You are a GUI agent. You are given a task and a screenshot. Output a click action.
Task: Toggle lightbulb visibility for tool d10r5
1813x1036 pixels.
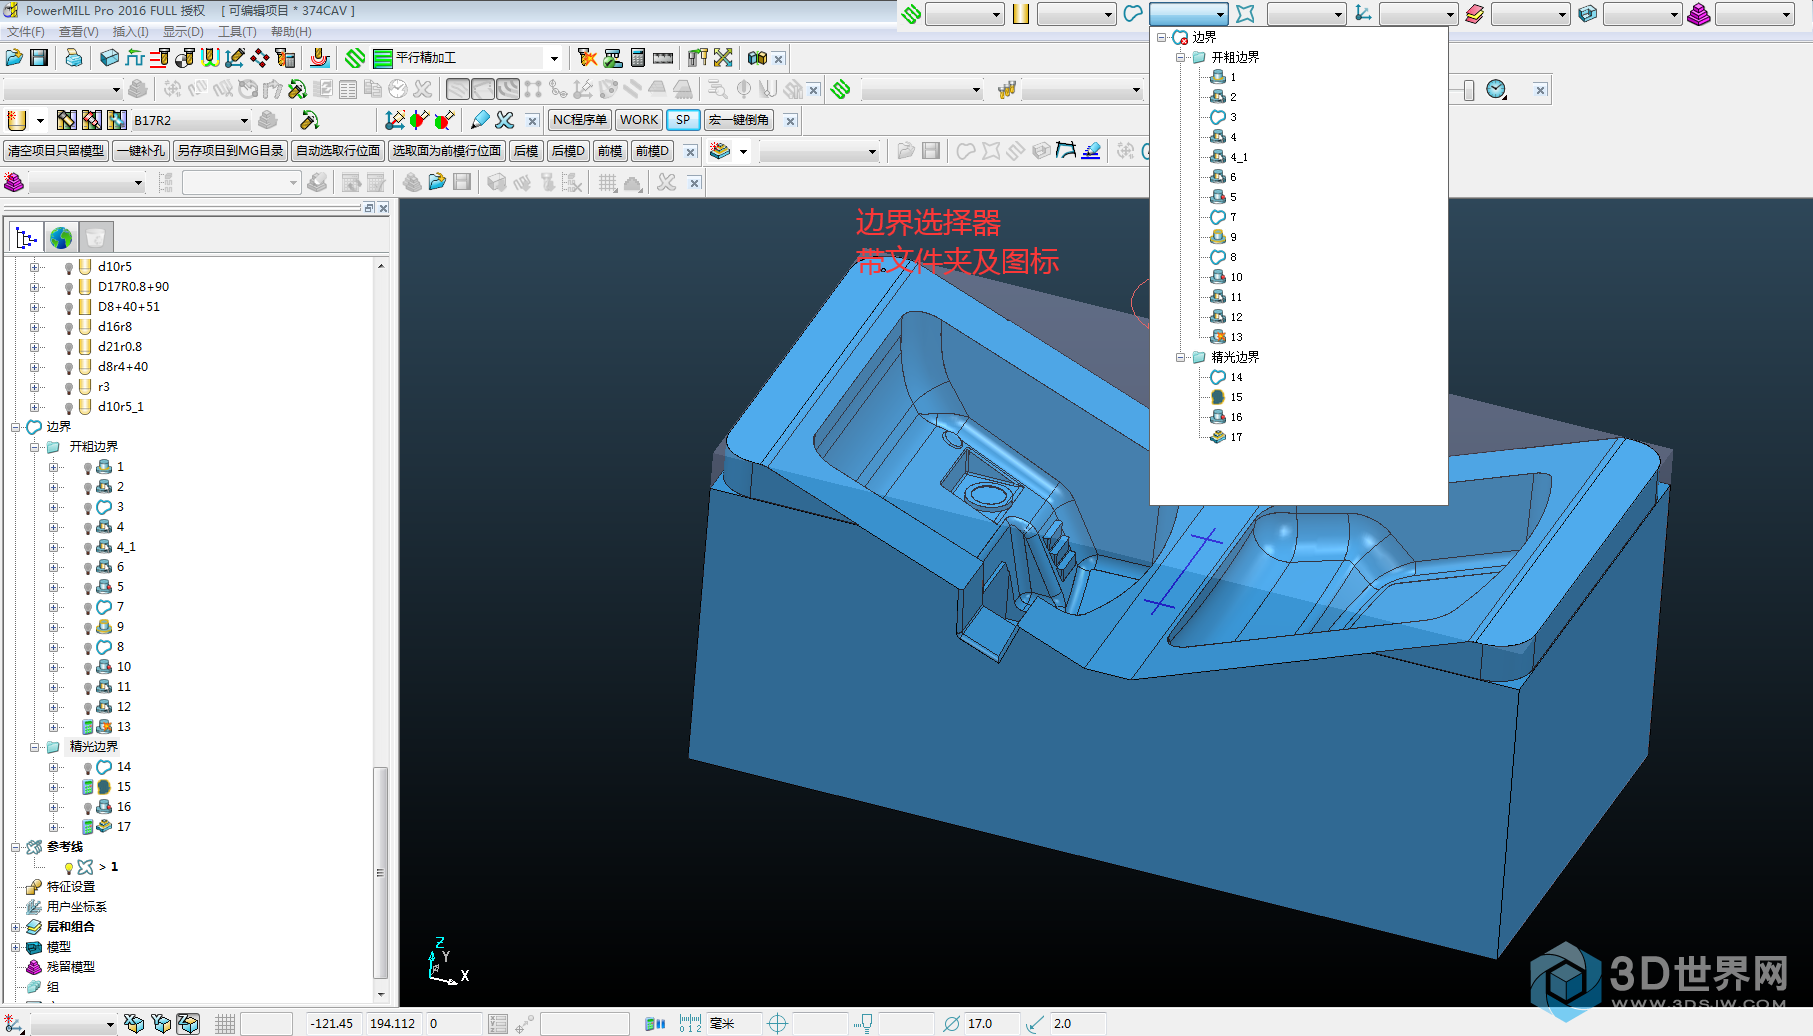(x=69, y=268)
